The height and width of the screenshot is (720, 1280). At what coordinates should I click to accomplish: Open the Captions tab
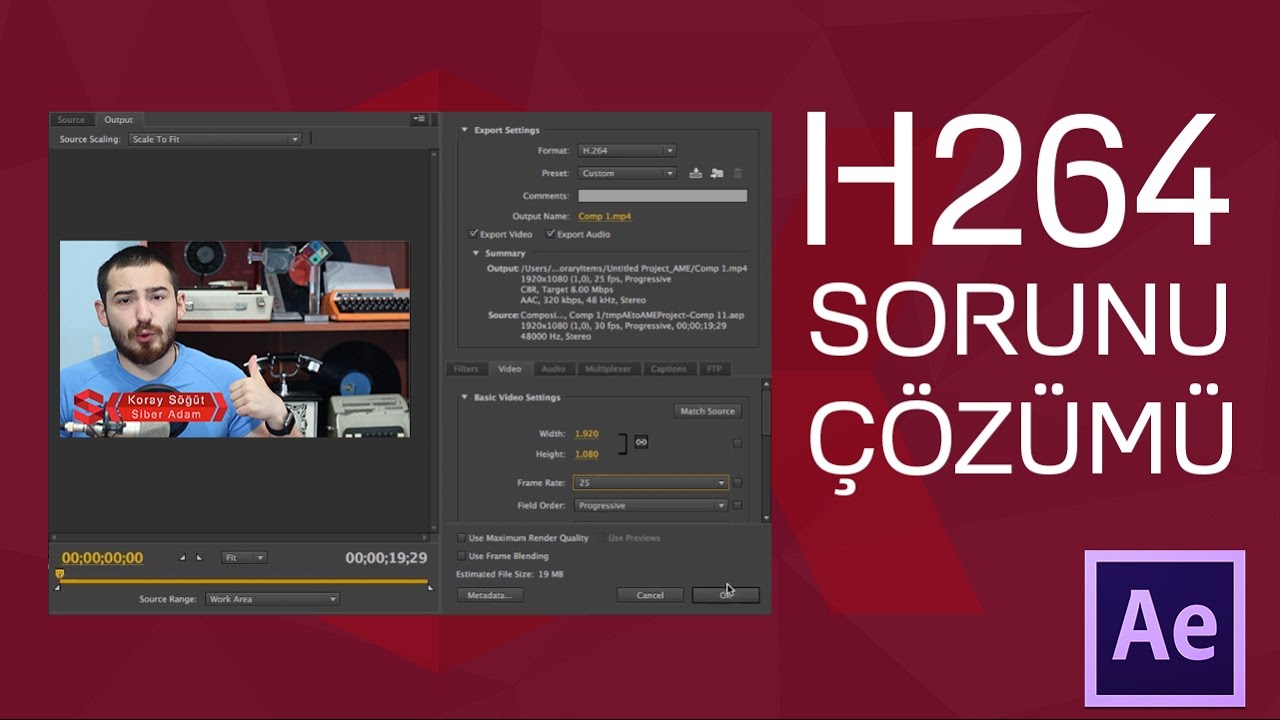[x=668, y=369]
